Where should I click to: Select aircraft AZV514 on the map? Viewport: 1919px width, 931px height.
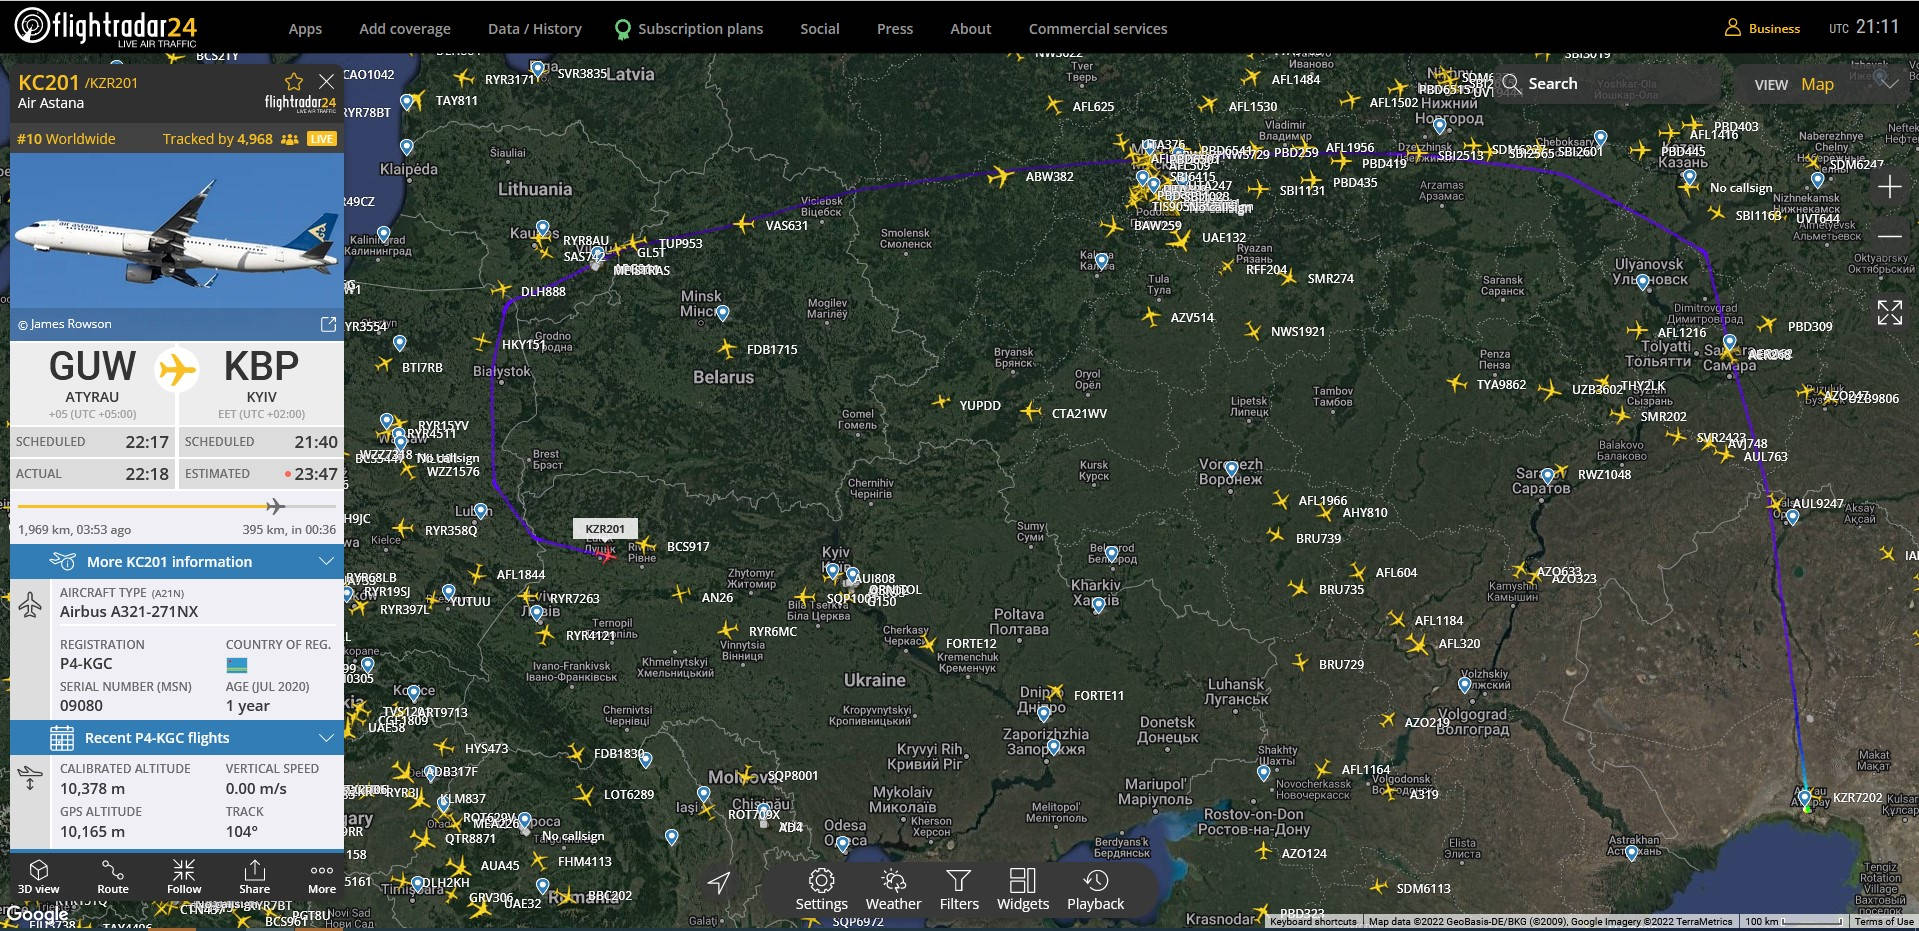pyautogui.click(x=1152, y=317)
